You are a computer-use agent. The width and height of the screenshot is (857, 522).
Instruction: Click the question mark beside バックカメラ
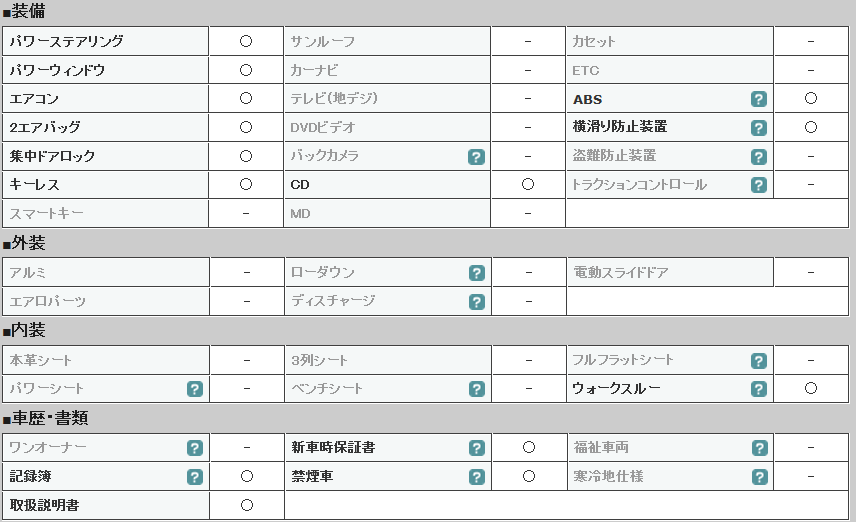point(477,157)
